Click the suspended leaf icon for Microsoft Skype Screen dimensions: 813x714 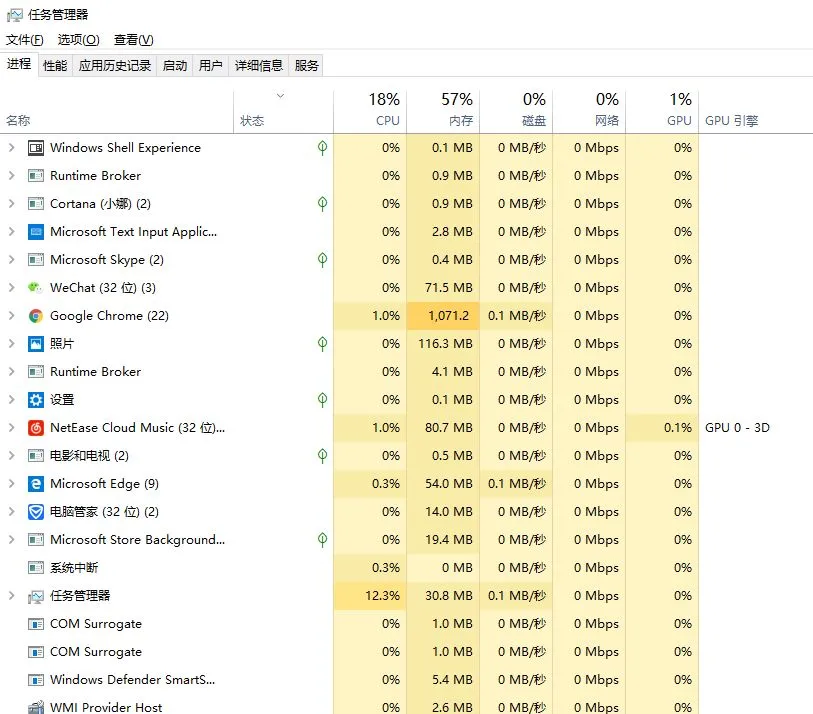[x=323, y=260]
